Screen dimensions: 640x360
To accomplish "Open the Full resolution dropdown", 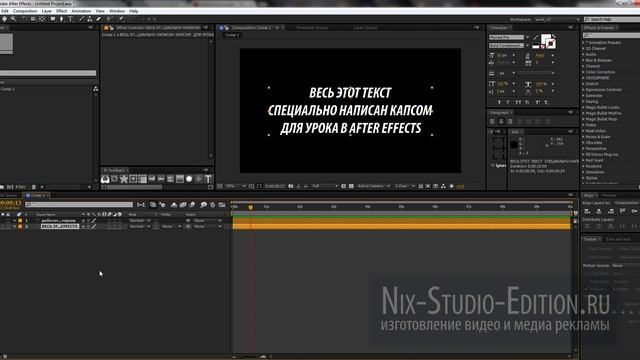I will (x=325, y=186).
